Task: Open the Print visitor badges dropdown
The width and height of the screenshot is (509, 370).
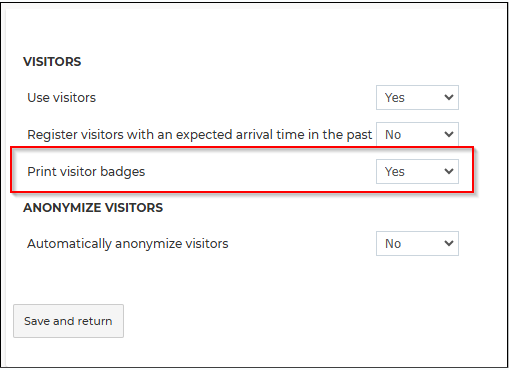Action: tap(417, 172)
